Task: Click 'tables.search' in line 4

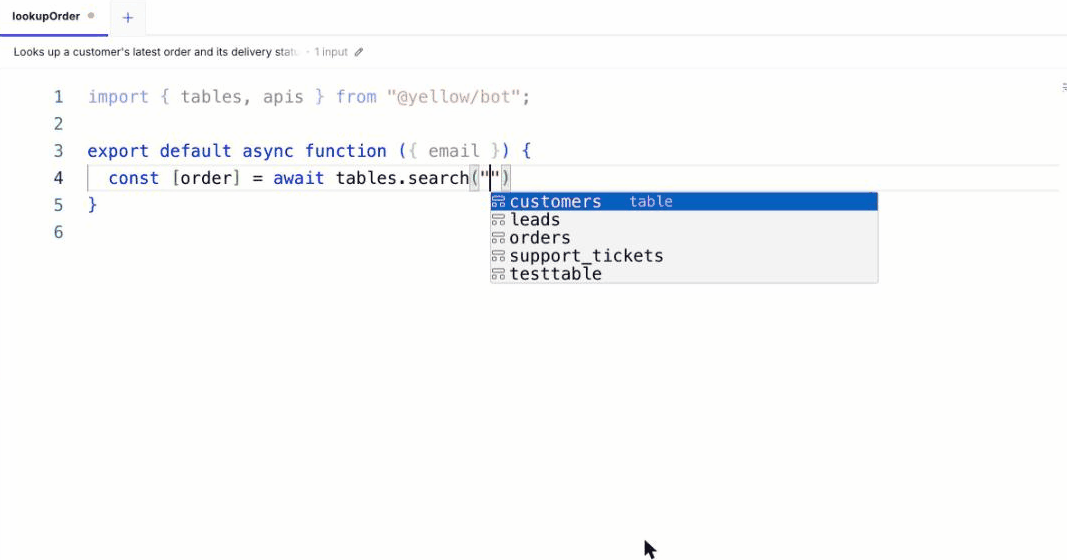Action: pyautogui.click(x=402, y=178)
